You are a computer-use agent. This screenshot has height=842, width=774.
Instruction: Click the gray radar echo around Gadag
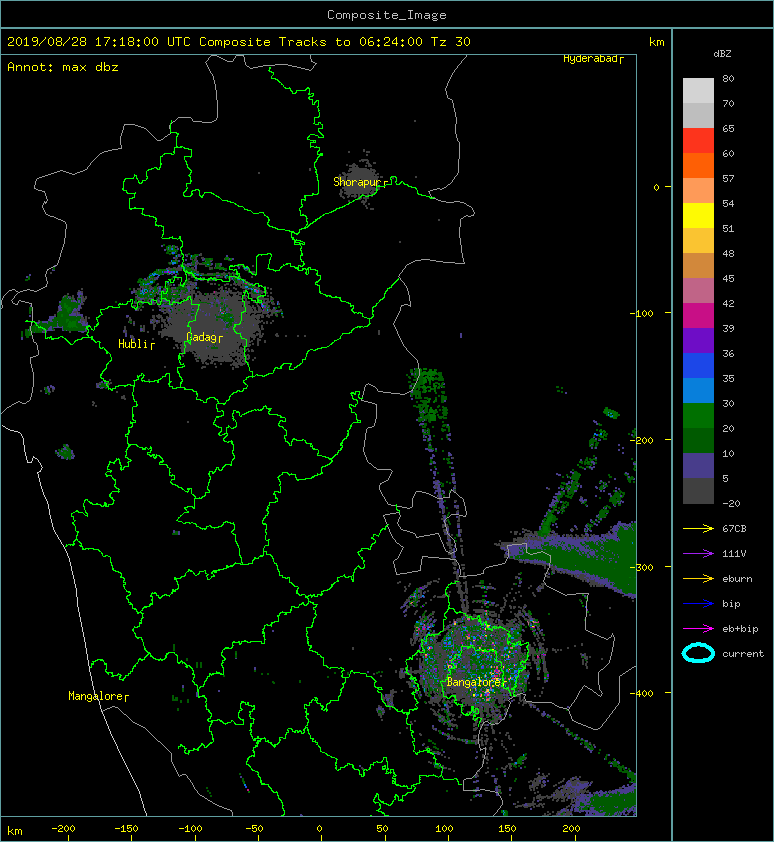click(x=212, y=329)
